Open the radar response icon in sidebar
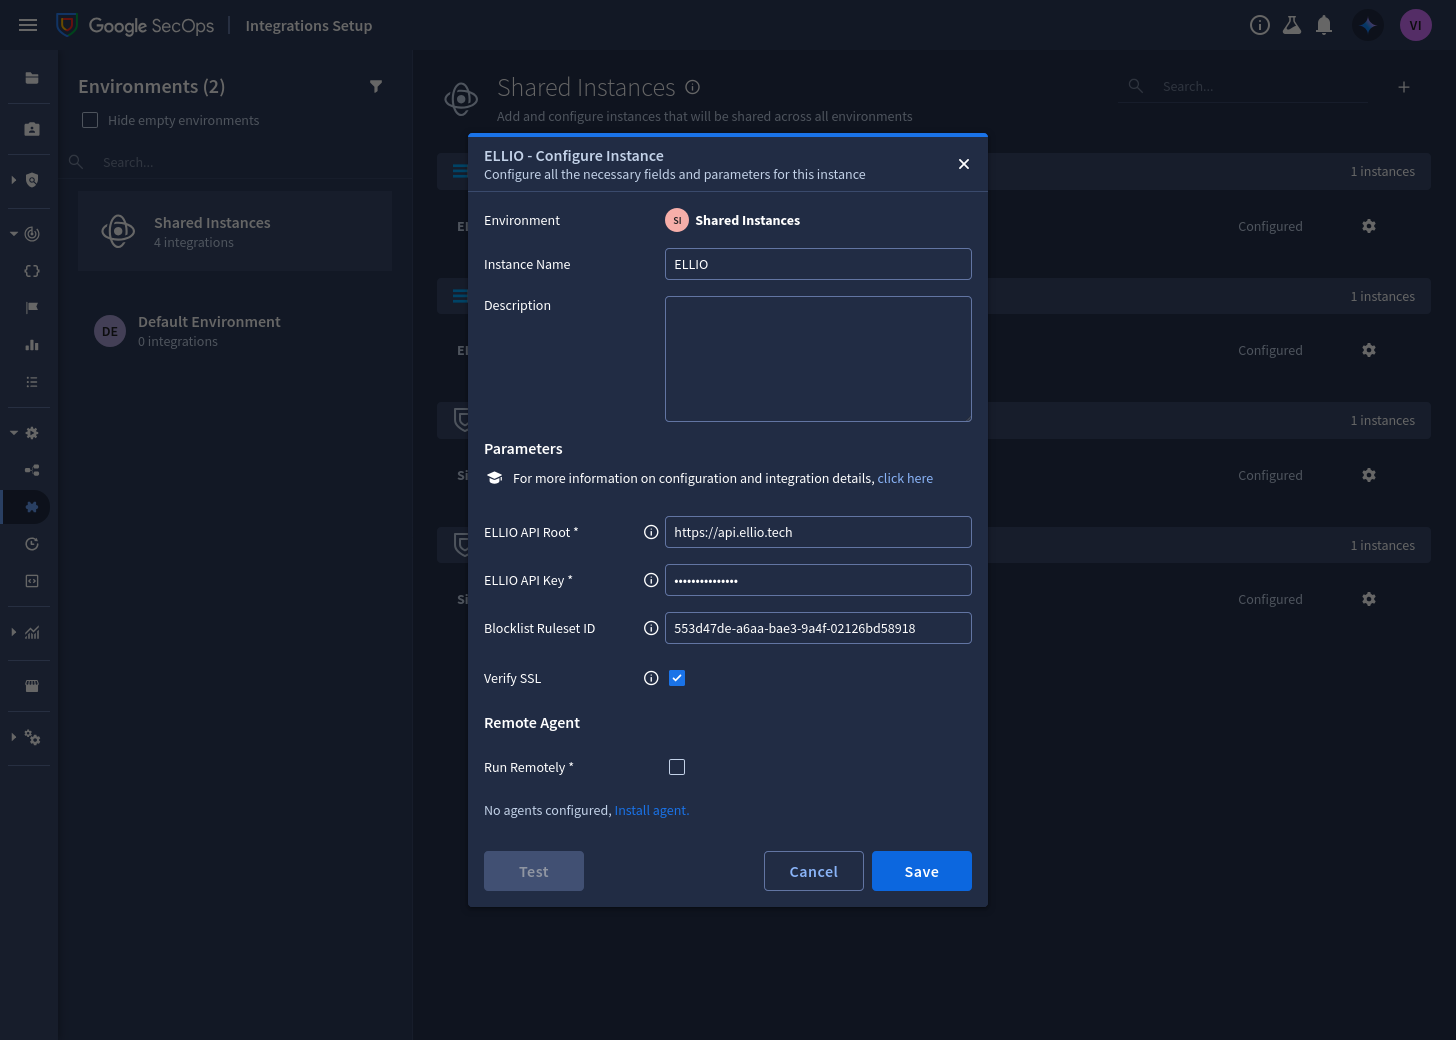The width and height of the screenshot is (1456, 1040). (32, 234)
